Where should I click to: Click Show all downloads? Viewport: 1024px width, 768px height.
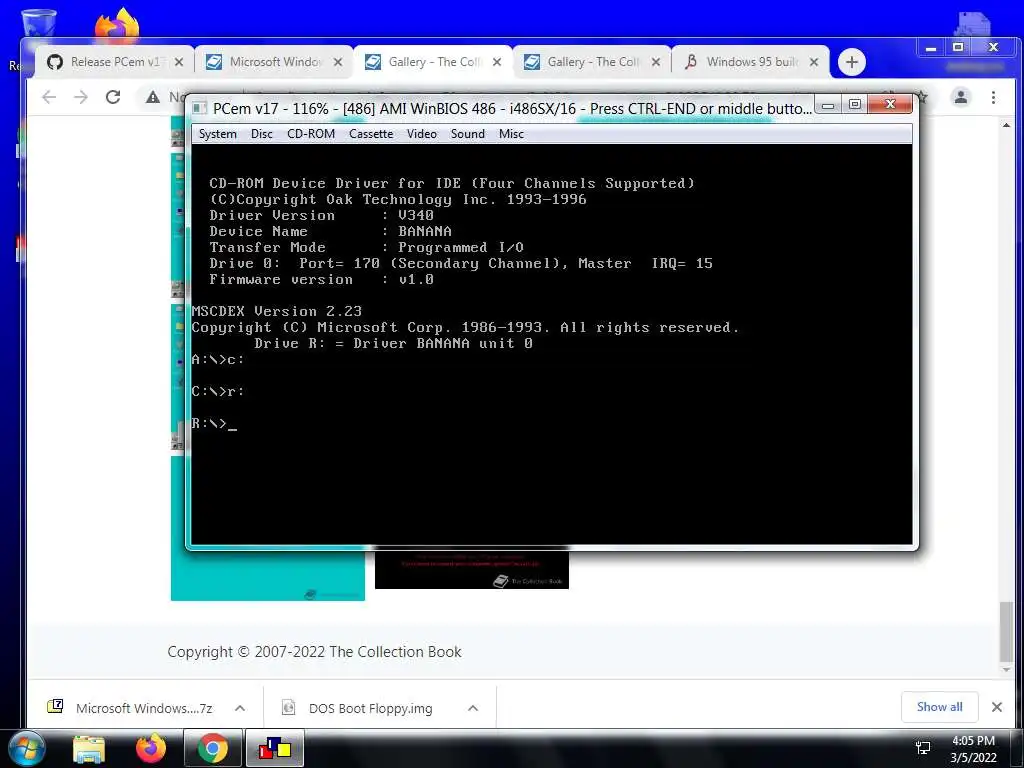point(939,707)
